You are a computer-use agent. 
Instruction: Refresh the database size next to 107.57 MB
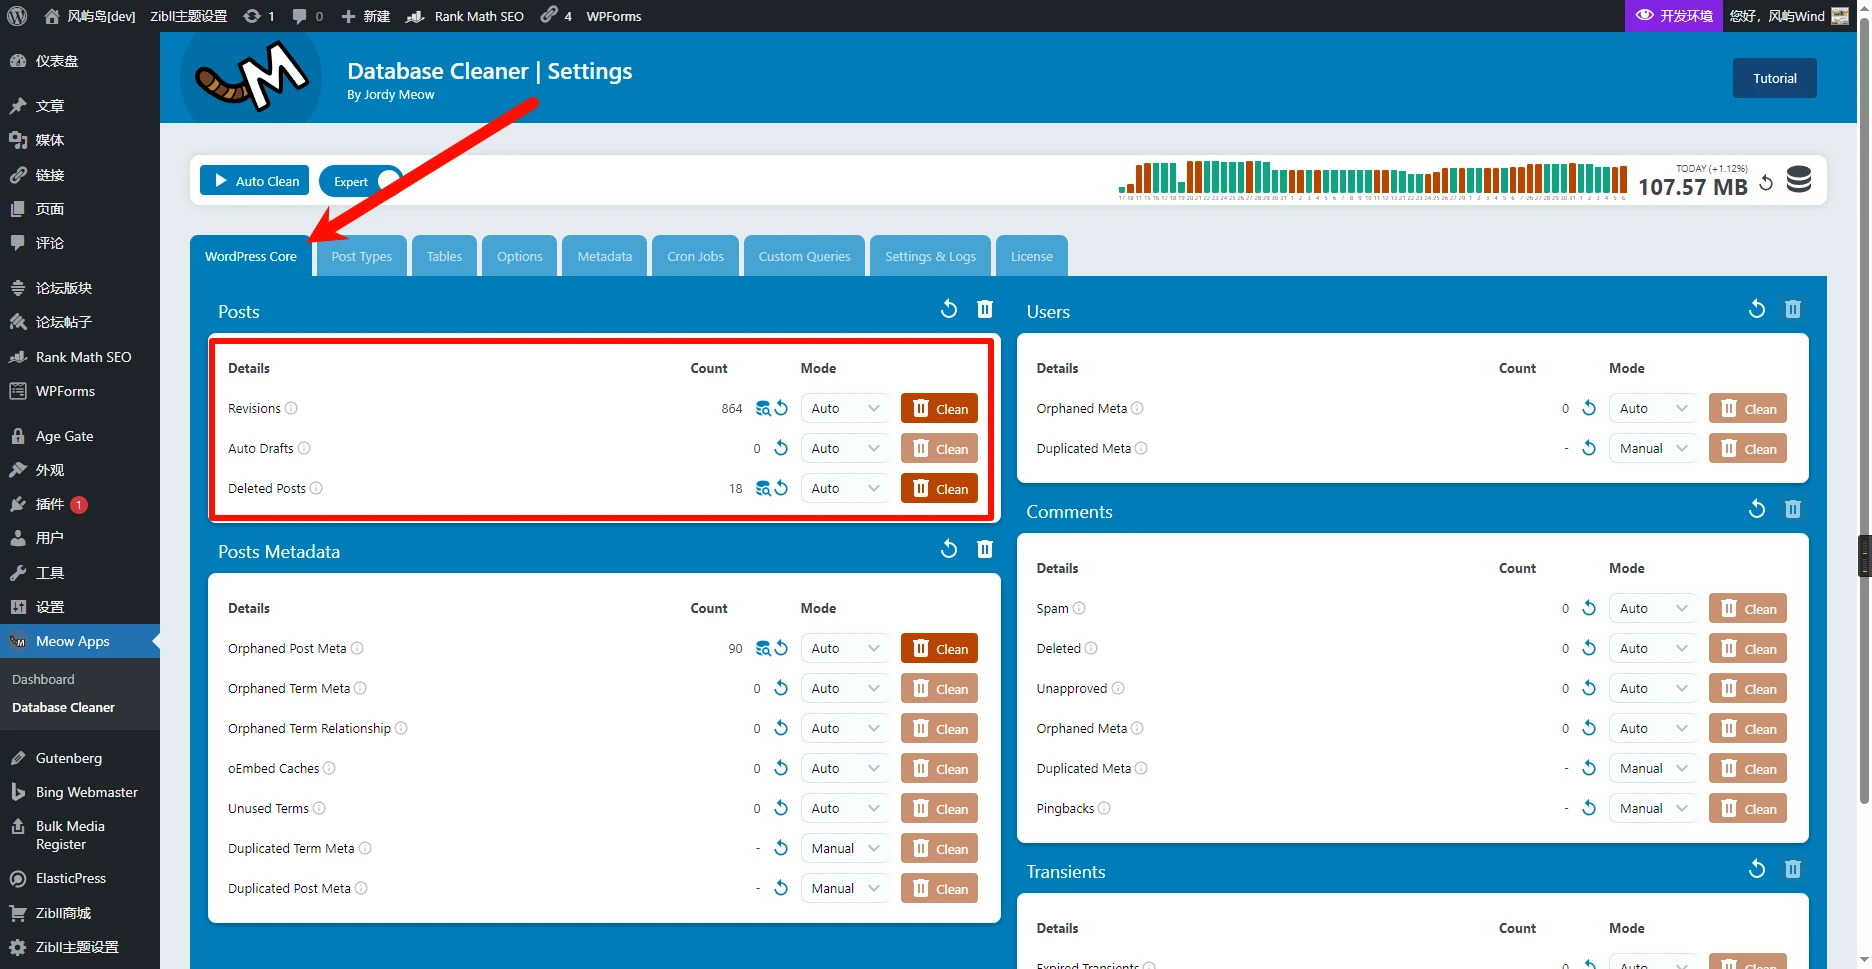[x=1766, y=183]
